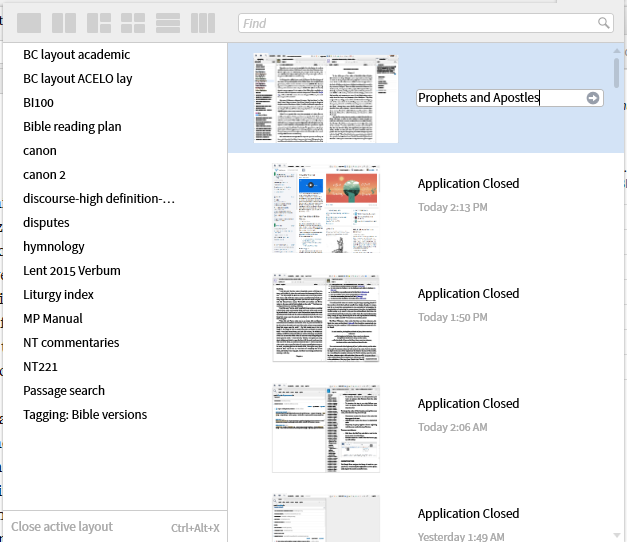Restore Application Closed Today 1:50 PM
The height and width of the screenshot is (542, 627).
coord(468,294)
